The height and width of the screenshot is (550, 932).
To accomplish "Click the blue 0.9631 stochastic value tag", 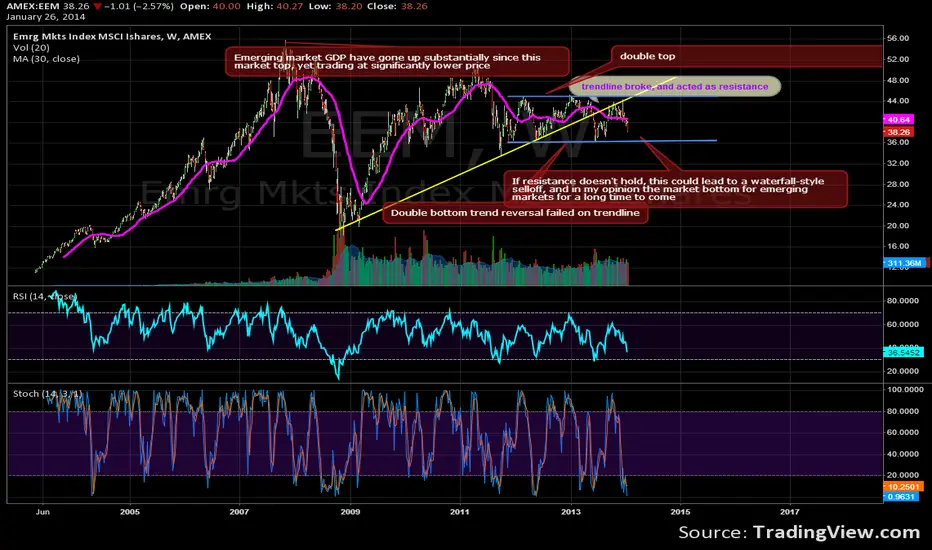I will click(901, 496).
